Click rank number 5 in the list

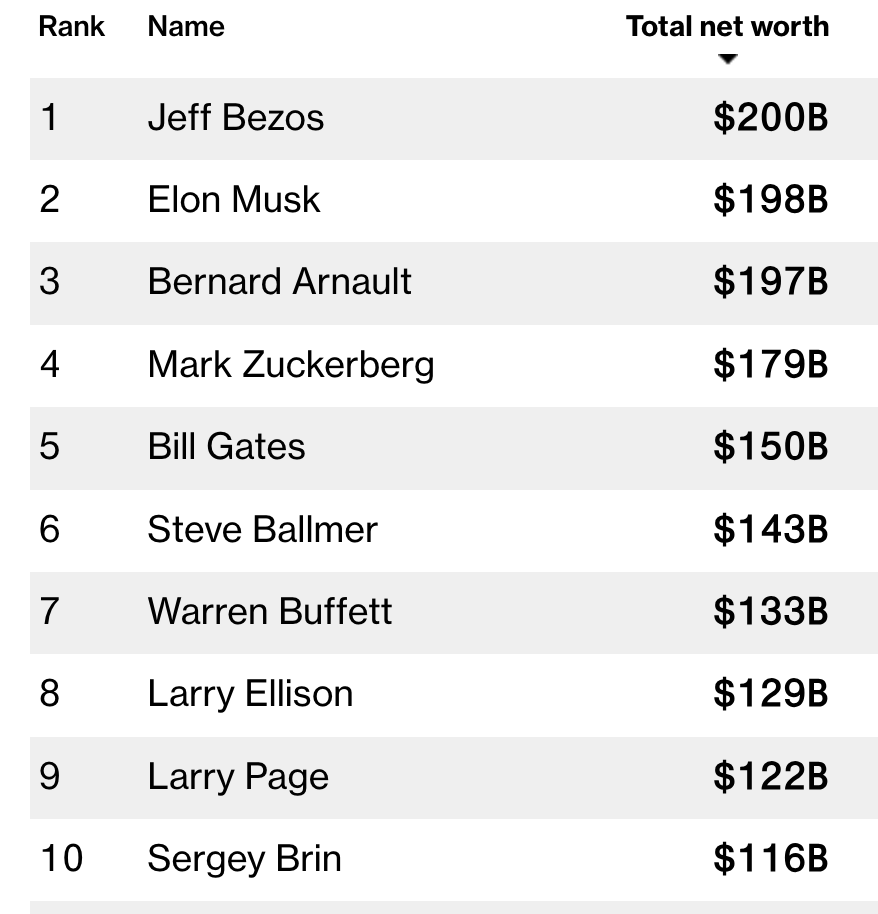(x=50, y=447)
